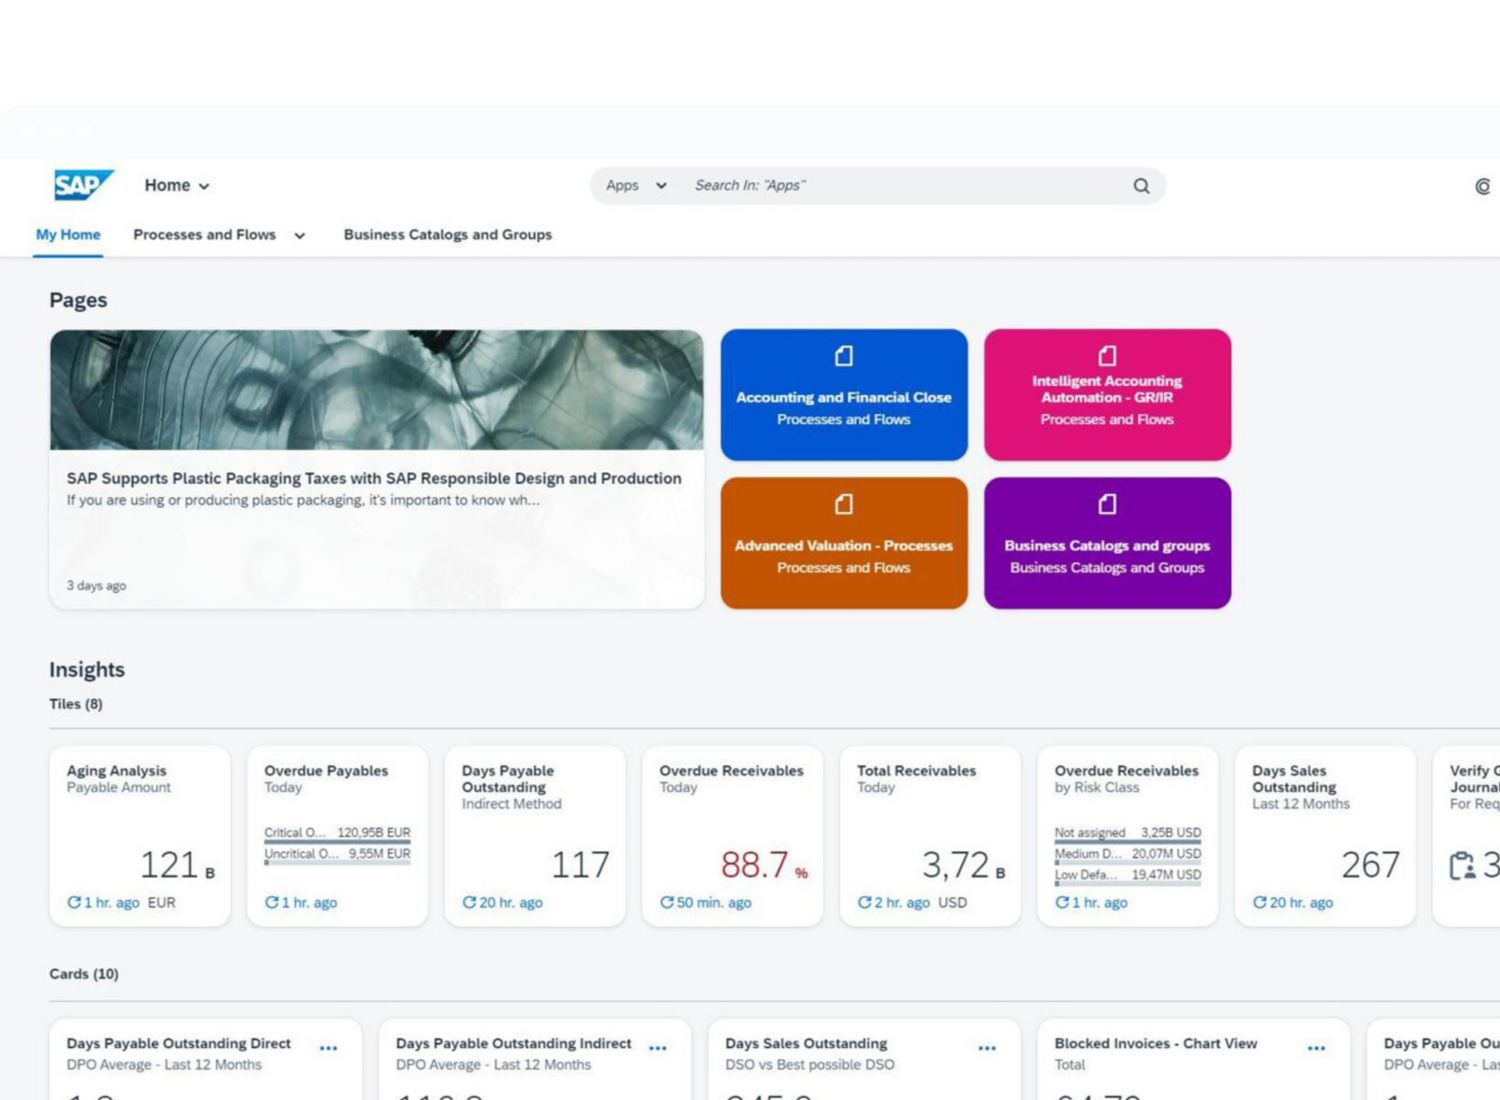
Task: Click refresh icon on Total Receivables tile
Action: point(864,902)
